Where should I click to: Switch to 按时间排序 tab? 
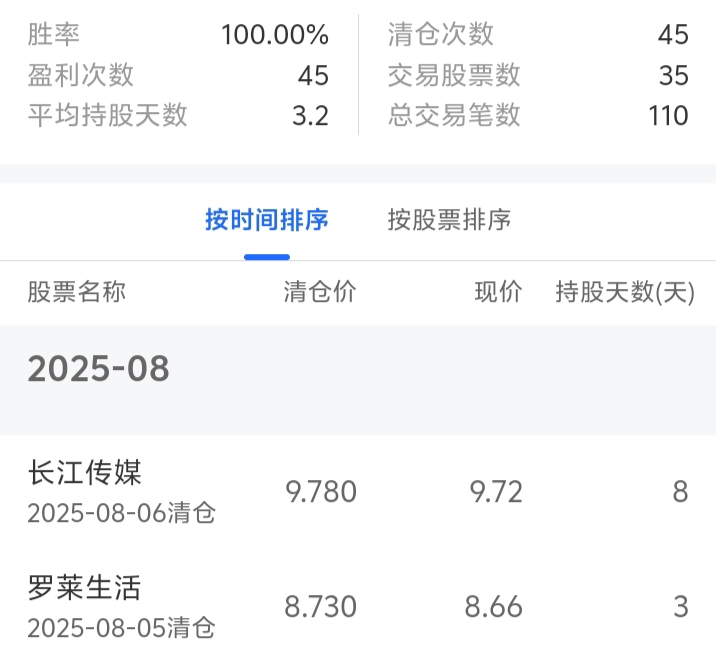point(267,220)
